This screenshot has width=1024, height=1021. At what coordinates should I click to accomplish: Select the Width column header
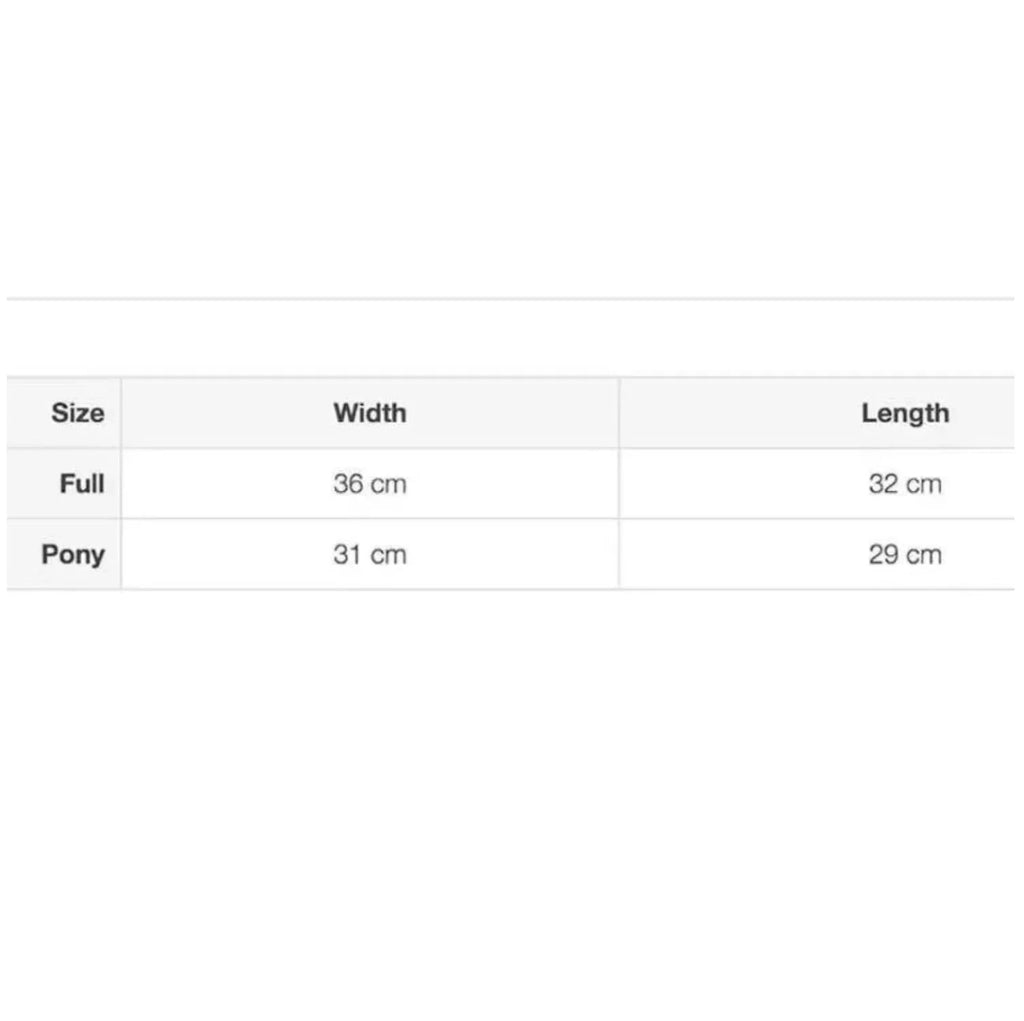(x=370, y=413)
